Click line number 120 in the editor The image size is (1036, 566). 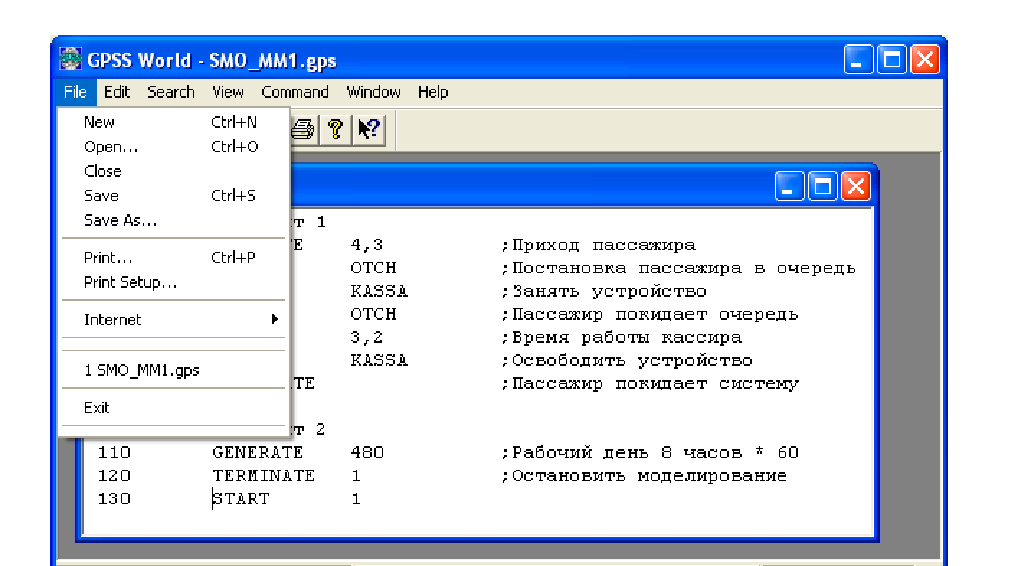114,476
